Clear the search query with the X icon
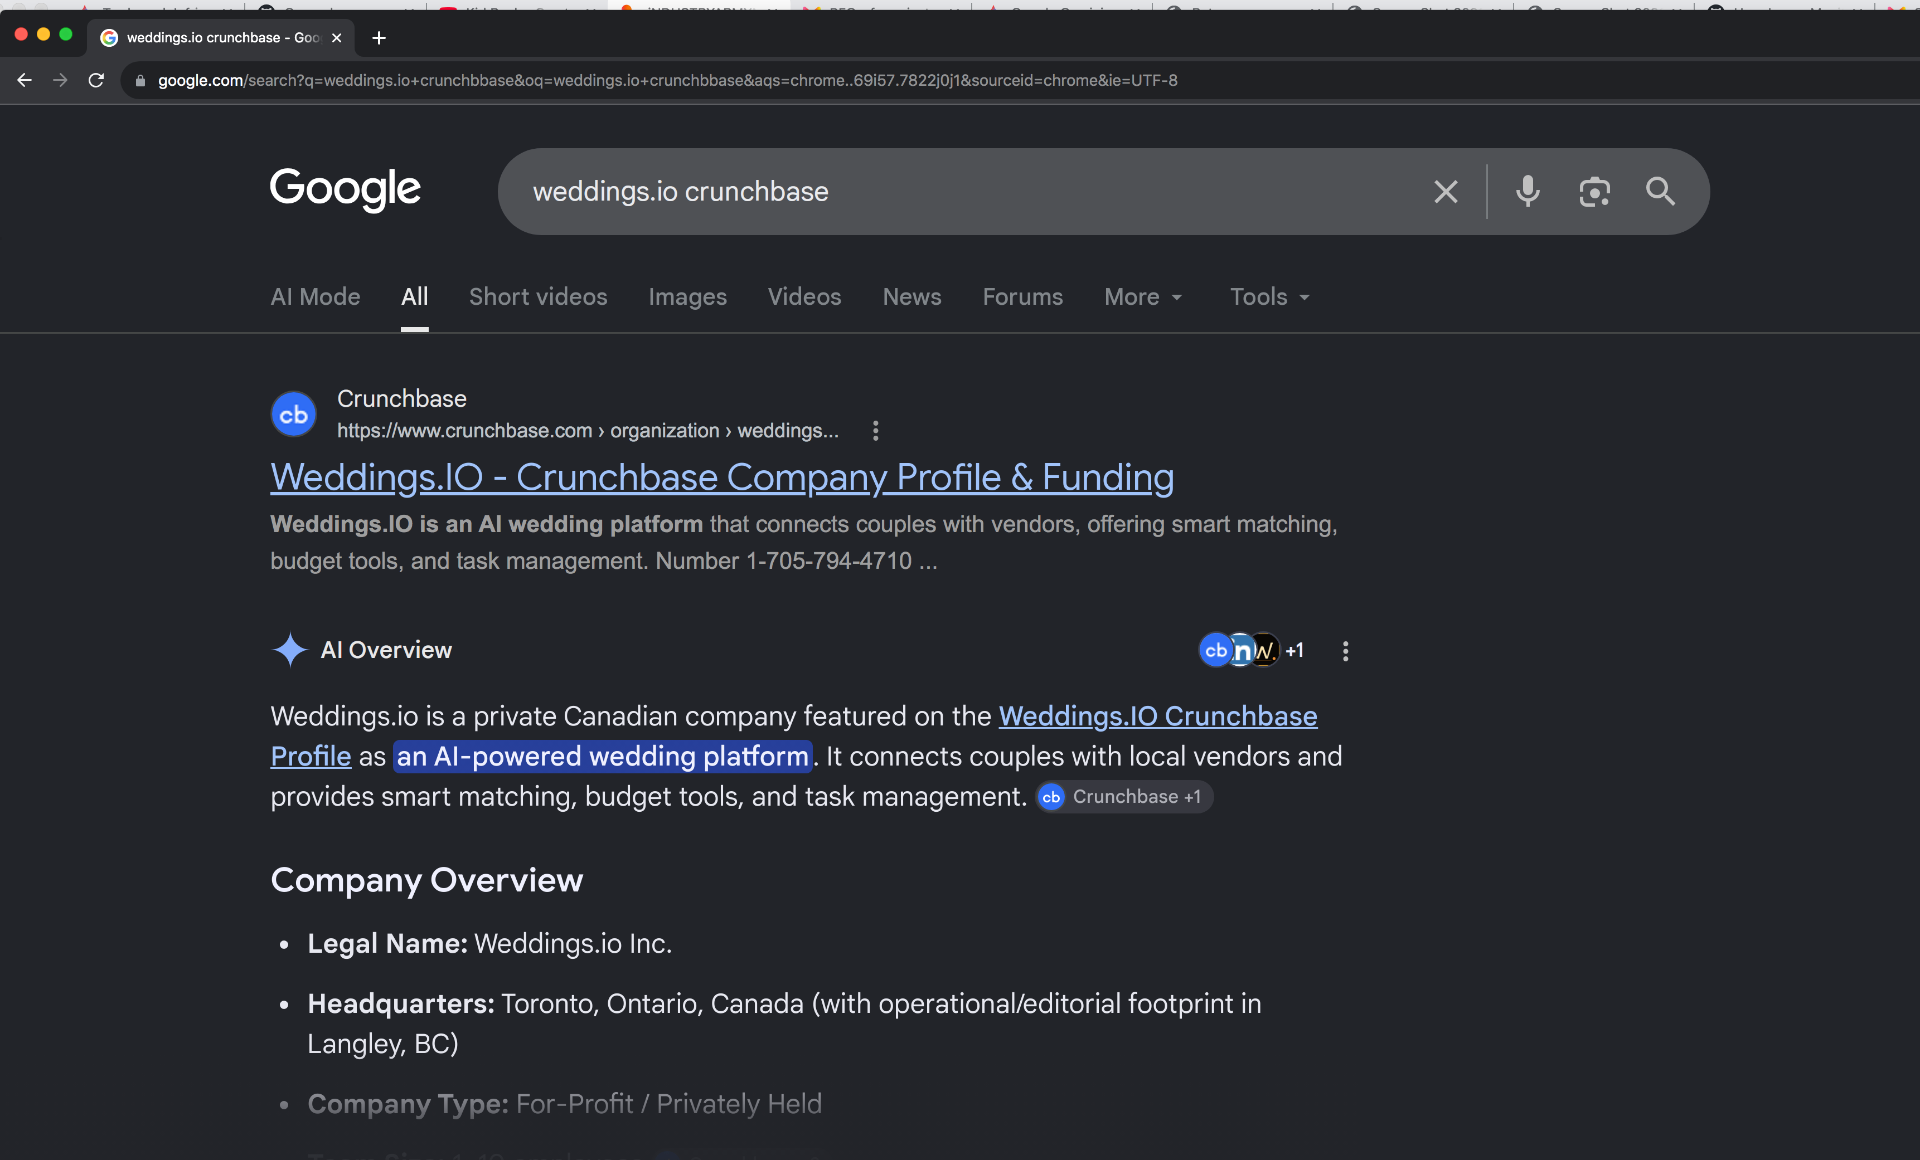This screenshot has height=1160, width=1920. (x=1446, y=192)
